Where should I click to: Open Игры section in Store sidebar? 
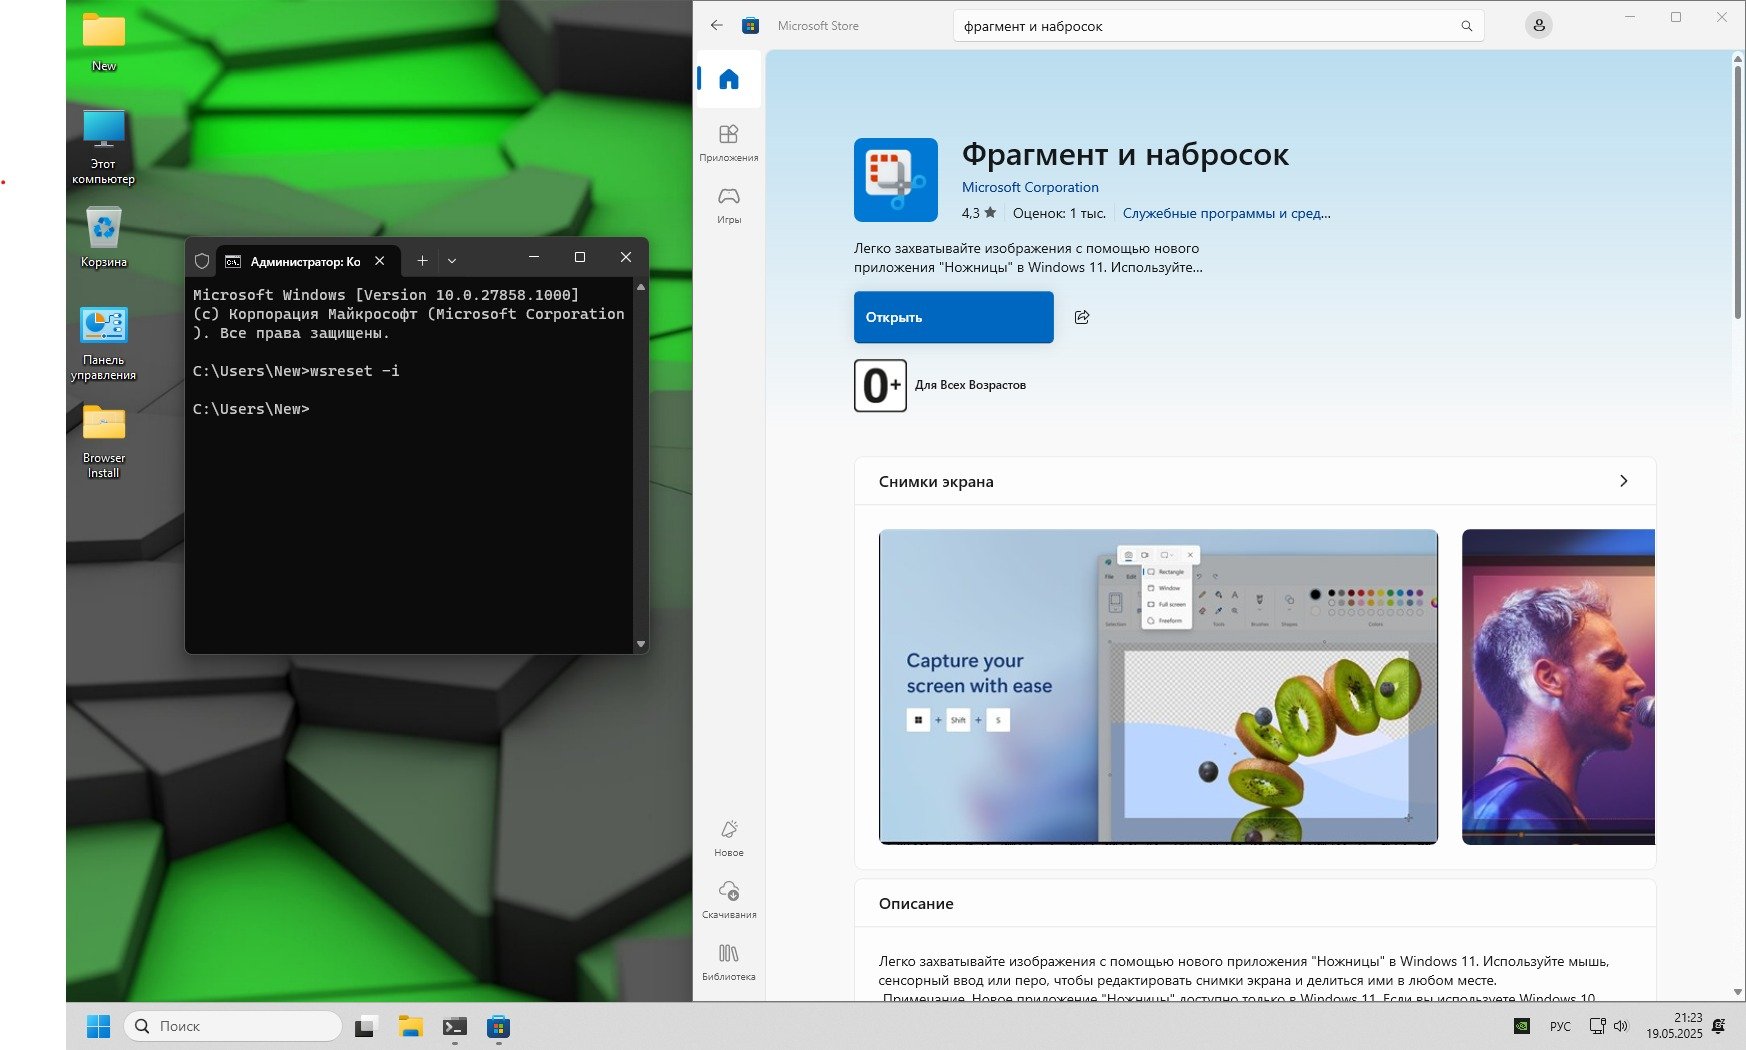728,204
